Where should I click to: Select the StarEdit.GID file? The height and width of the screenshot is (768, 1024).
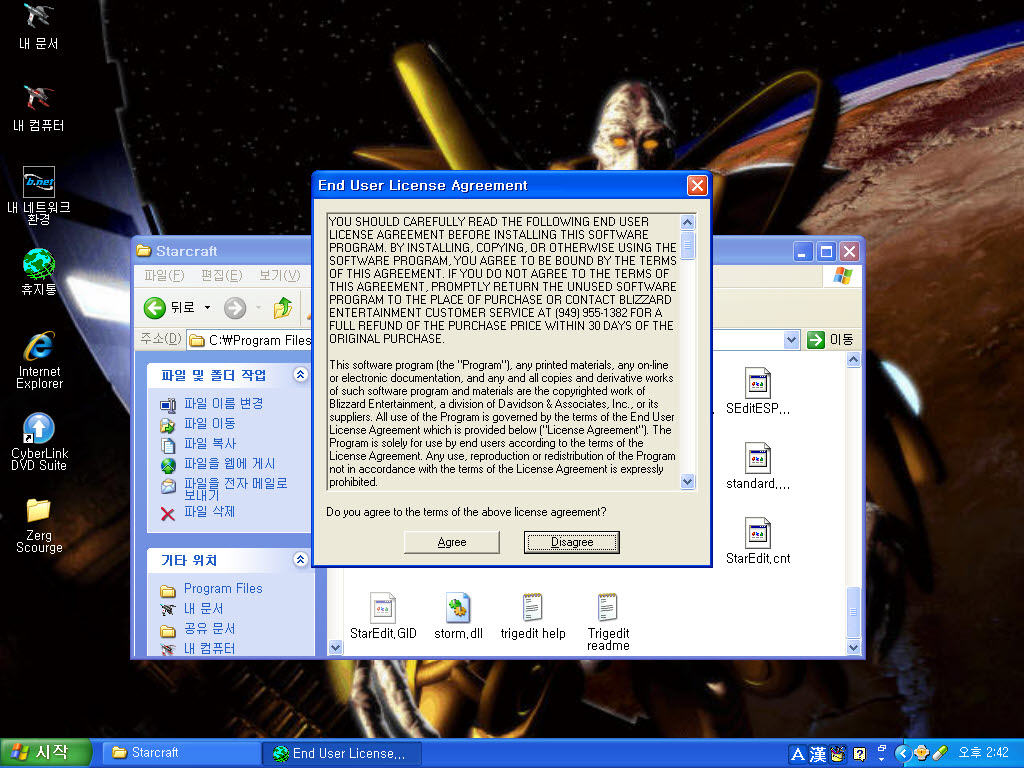[383, 616]
